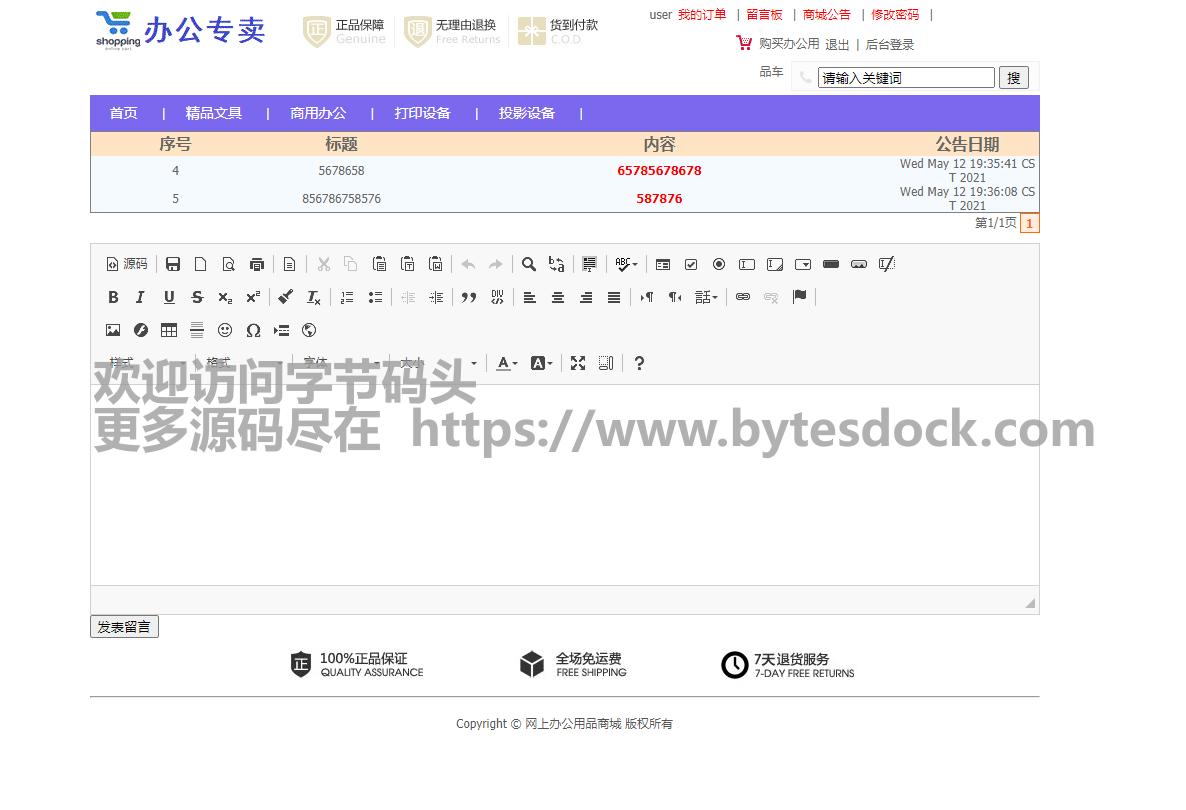This screenshot has width=1186, height=810.
Task: Insert a radio button form element
Action: coord(719,264)
